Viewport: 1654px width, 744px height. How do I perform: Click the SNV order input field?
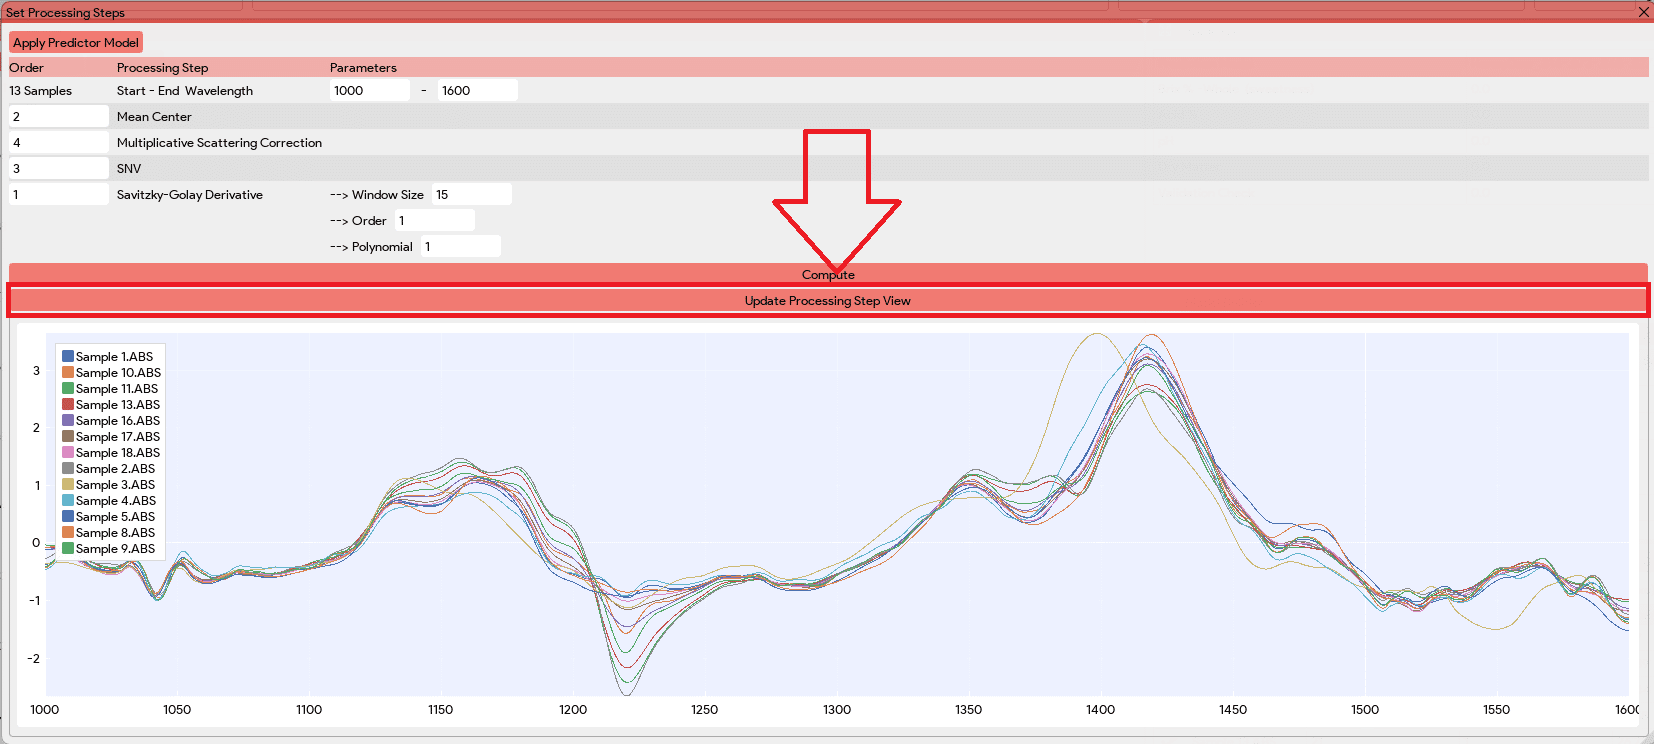(x=58, y=169)
